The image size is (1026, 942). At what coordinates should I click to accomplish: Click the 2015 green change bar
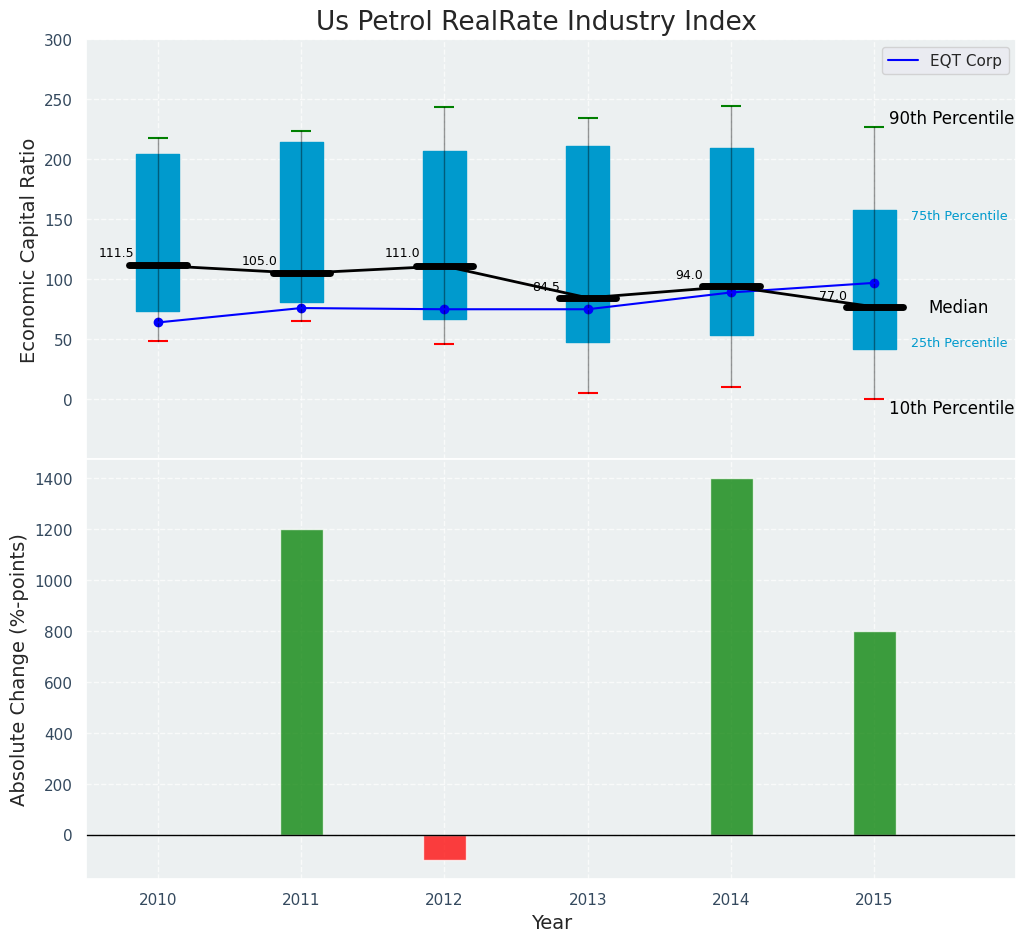874,733
